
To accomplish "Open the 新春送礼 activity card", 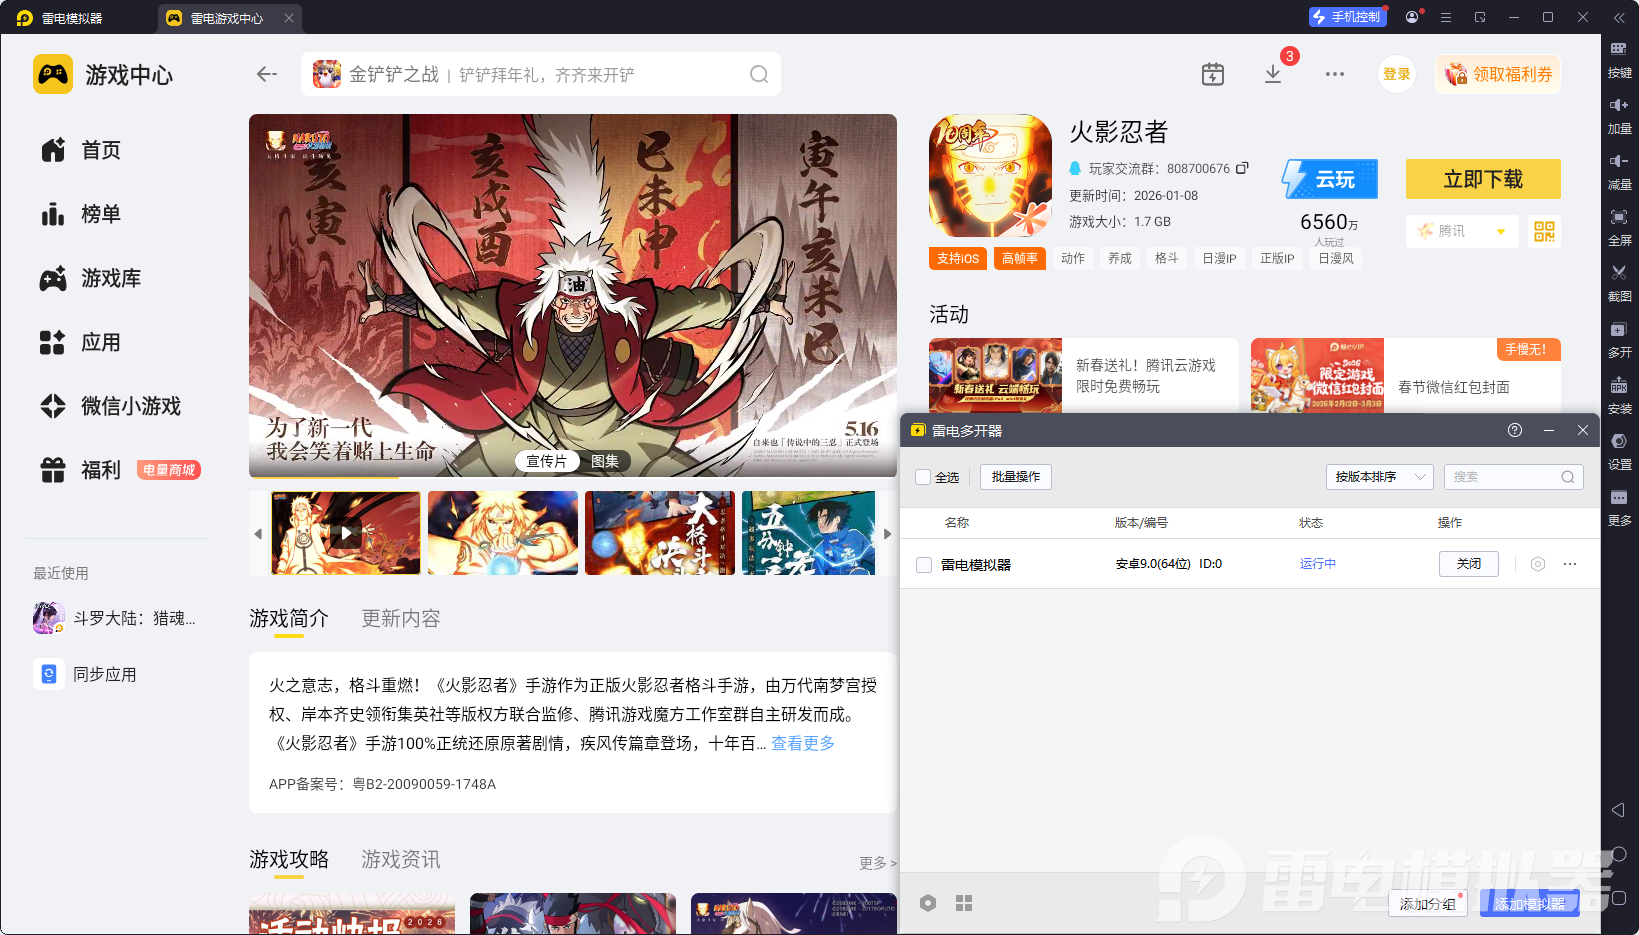I will point(1084,376).
